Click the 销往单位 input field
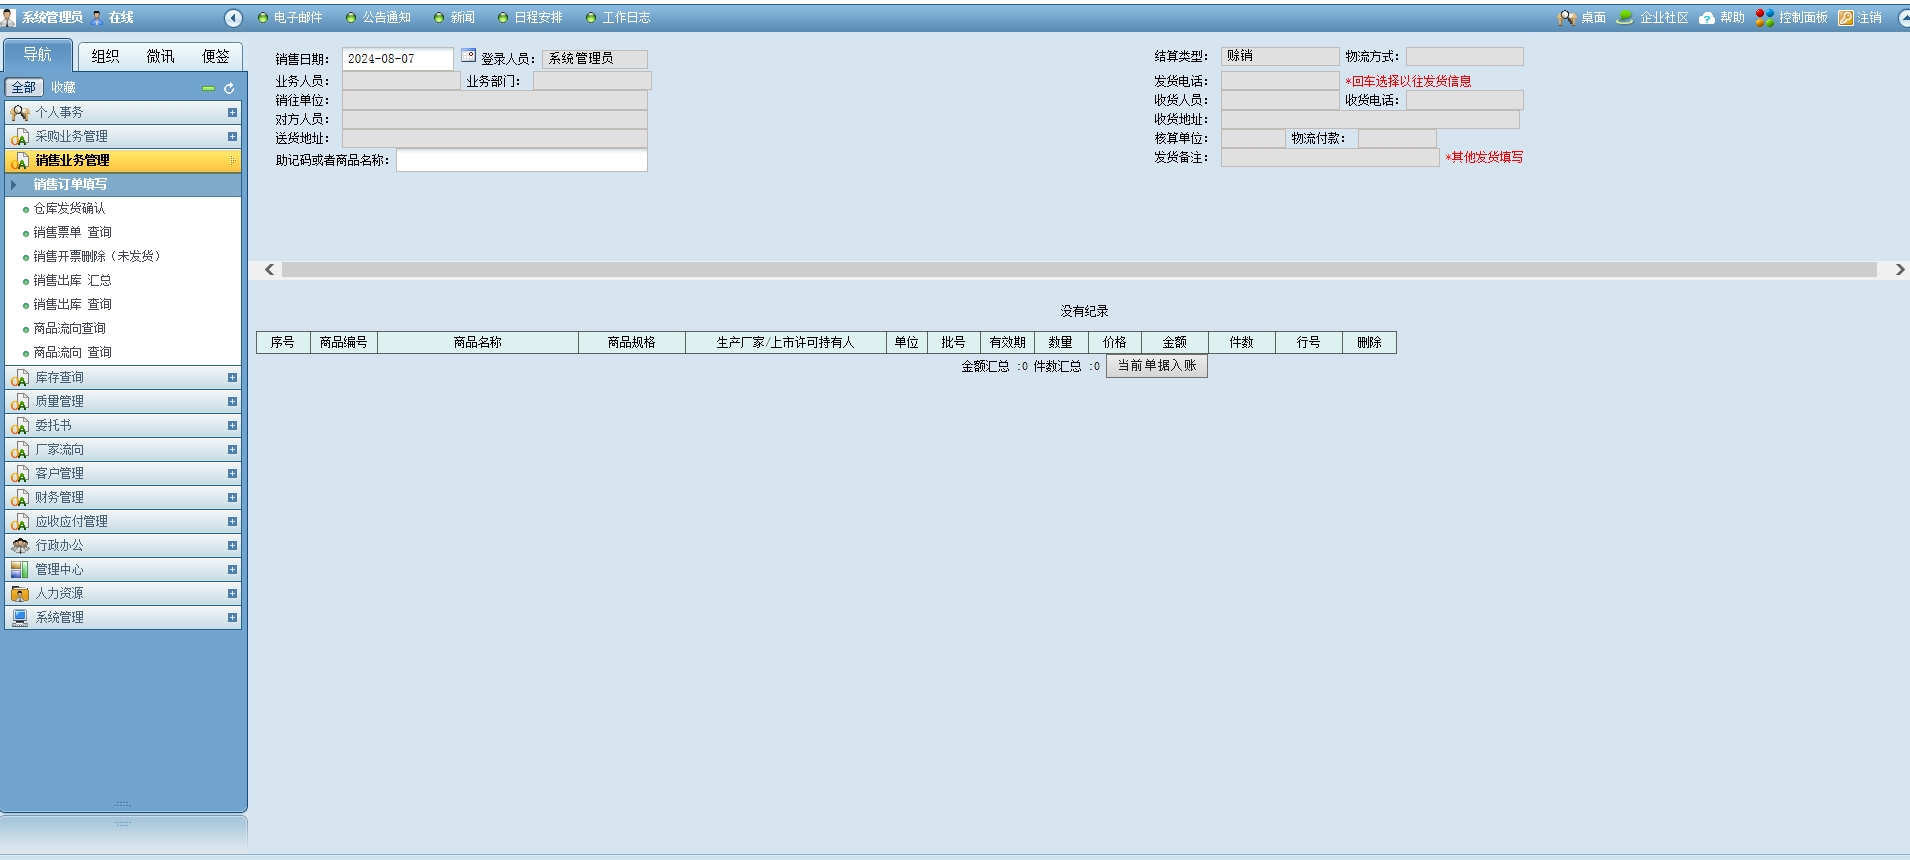 pos(495,100)
